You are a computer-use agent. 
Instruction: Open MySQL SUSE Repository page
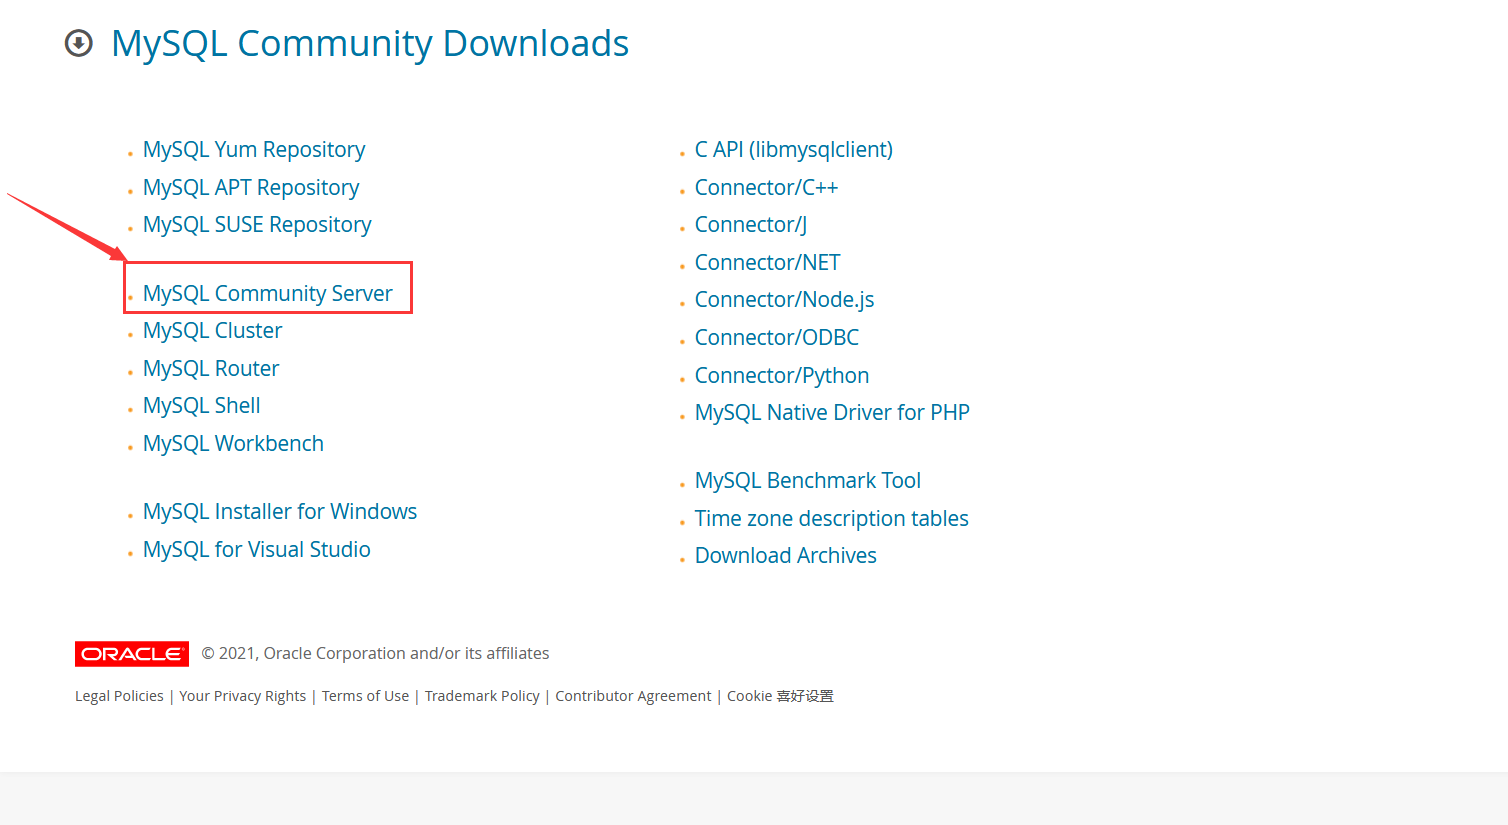pyautogui.click(x=257, y=225)
